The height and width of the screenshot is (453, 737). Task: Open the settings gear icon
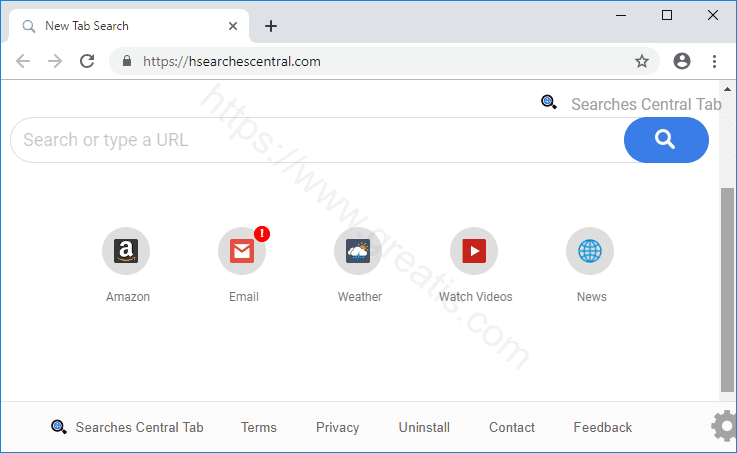(724, 426)
